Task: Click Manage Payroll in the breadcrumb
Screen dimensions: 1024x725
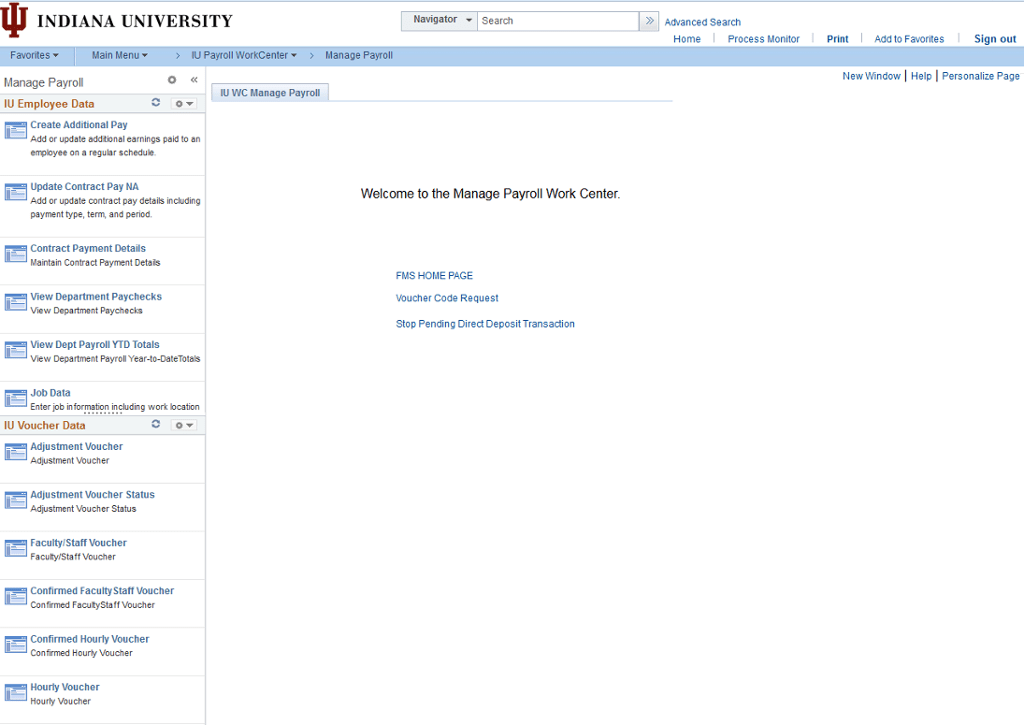Action: pos(359,56)
